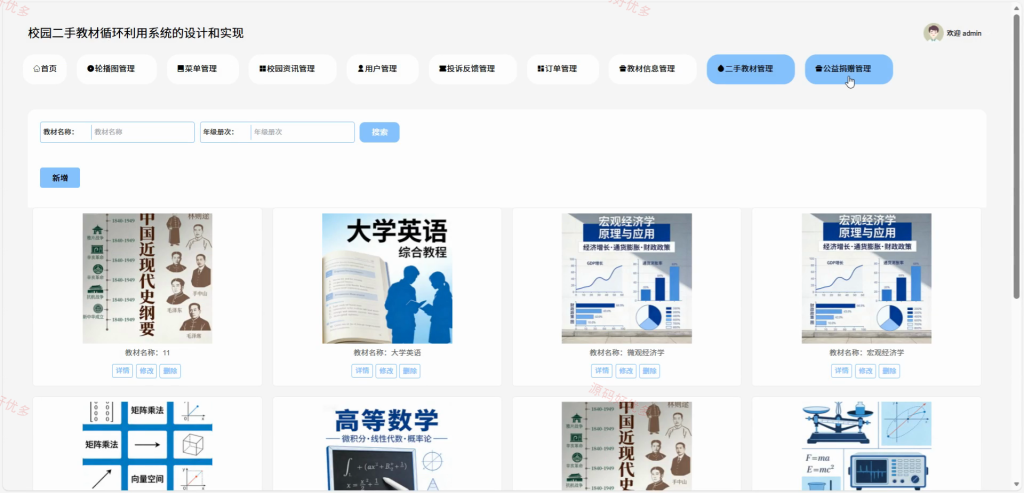
Task: Open 轮播图管理 in the navigation bar
Action: click(116, 69)
